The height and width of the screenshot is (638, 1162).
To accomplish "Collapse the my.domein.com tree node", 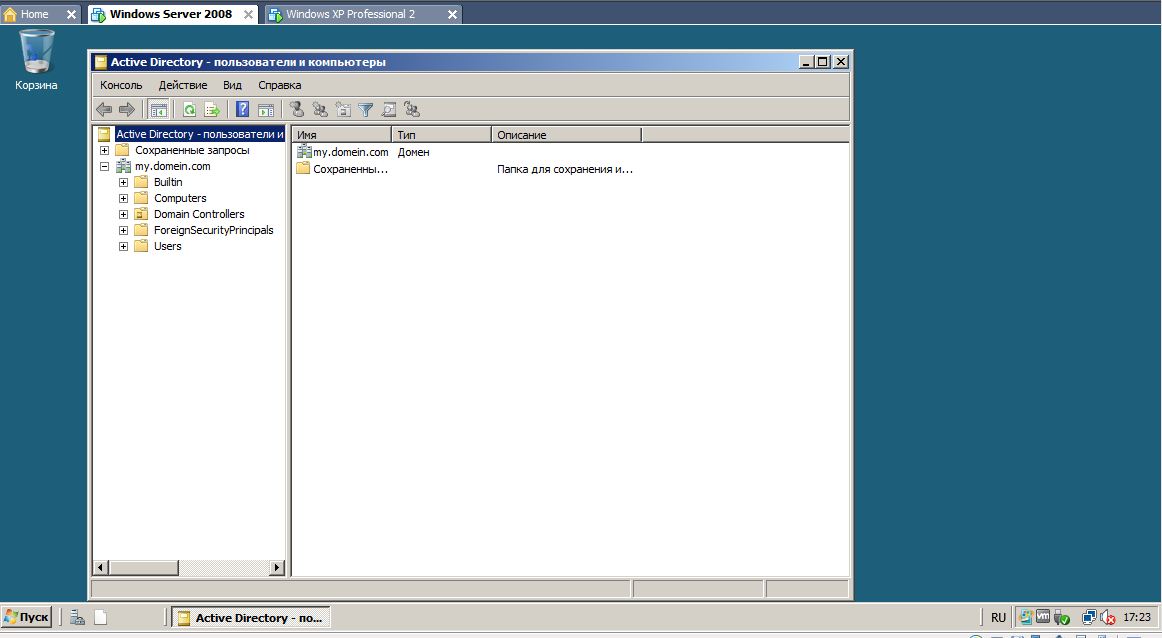I will pos(104,167).
